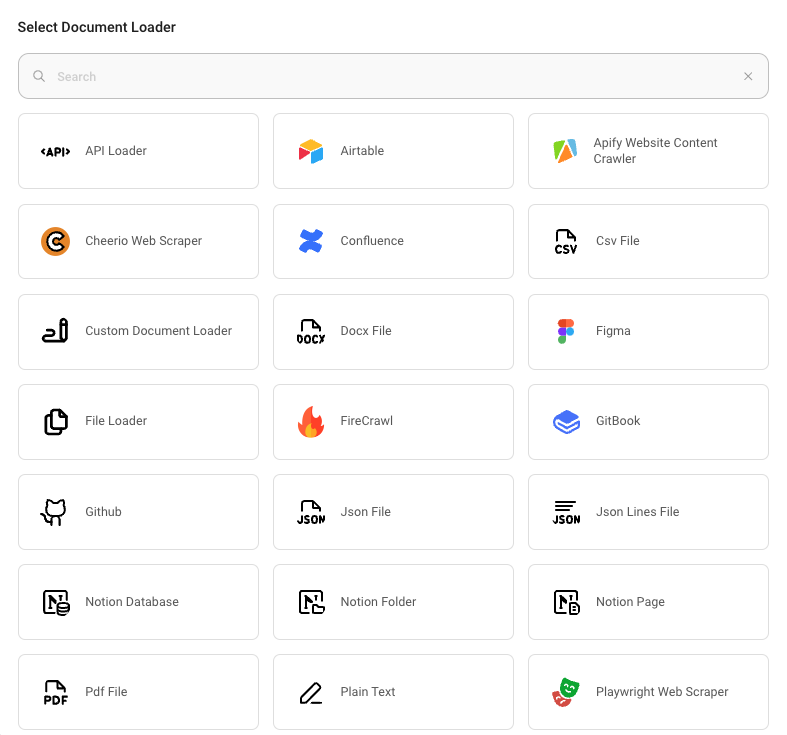Click the Cheerio orange C icon
The image size is (787, 735).
click(55, 241)
